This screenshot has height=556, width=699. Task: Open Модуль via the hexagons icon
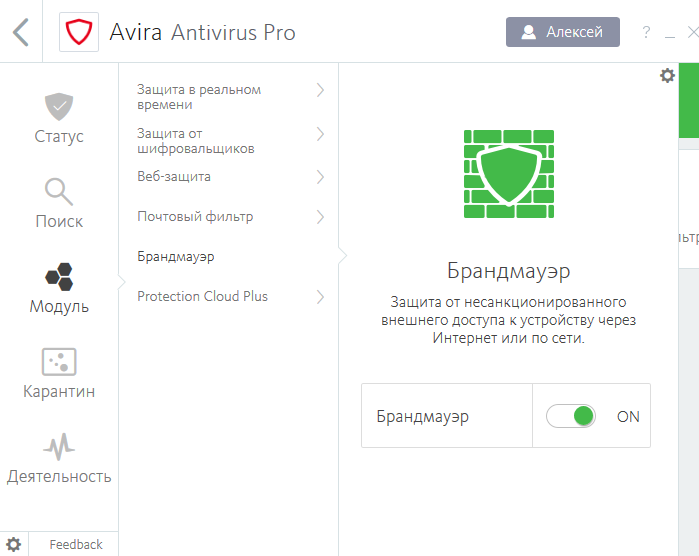tap(59, 276)
